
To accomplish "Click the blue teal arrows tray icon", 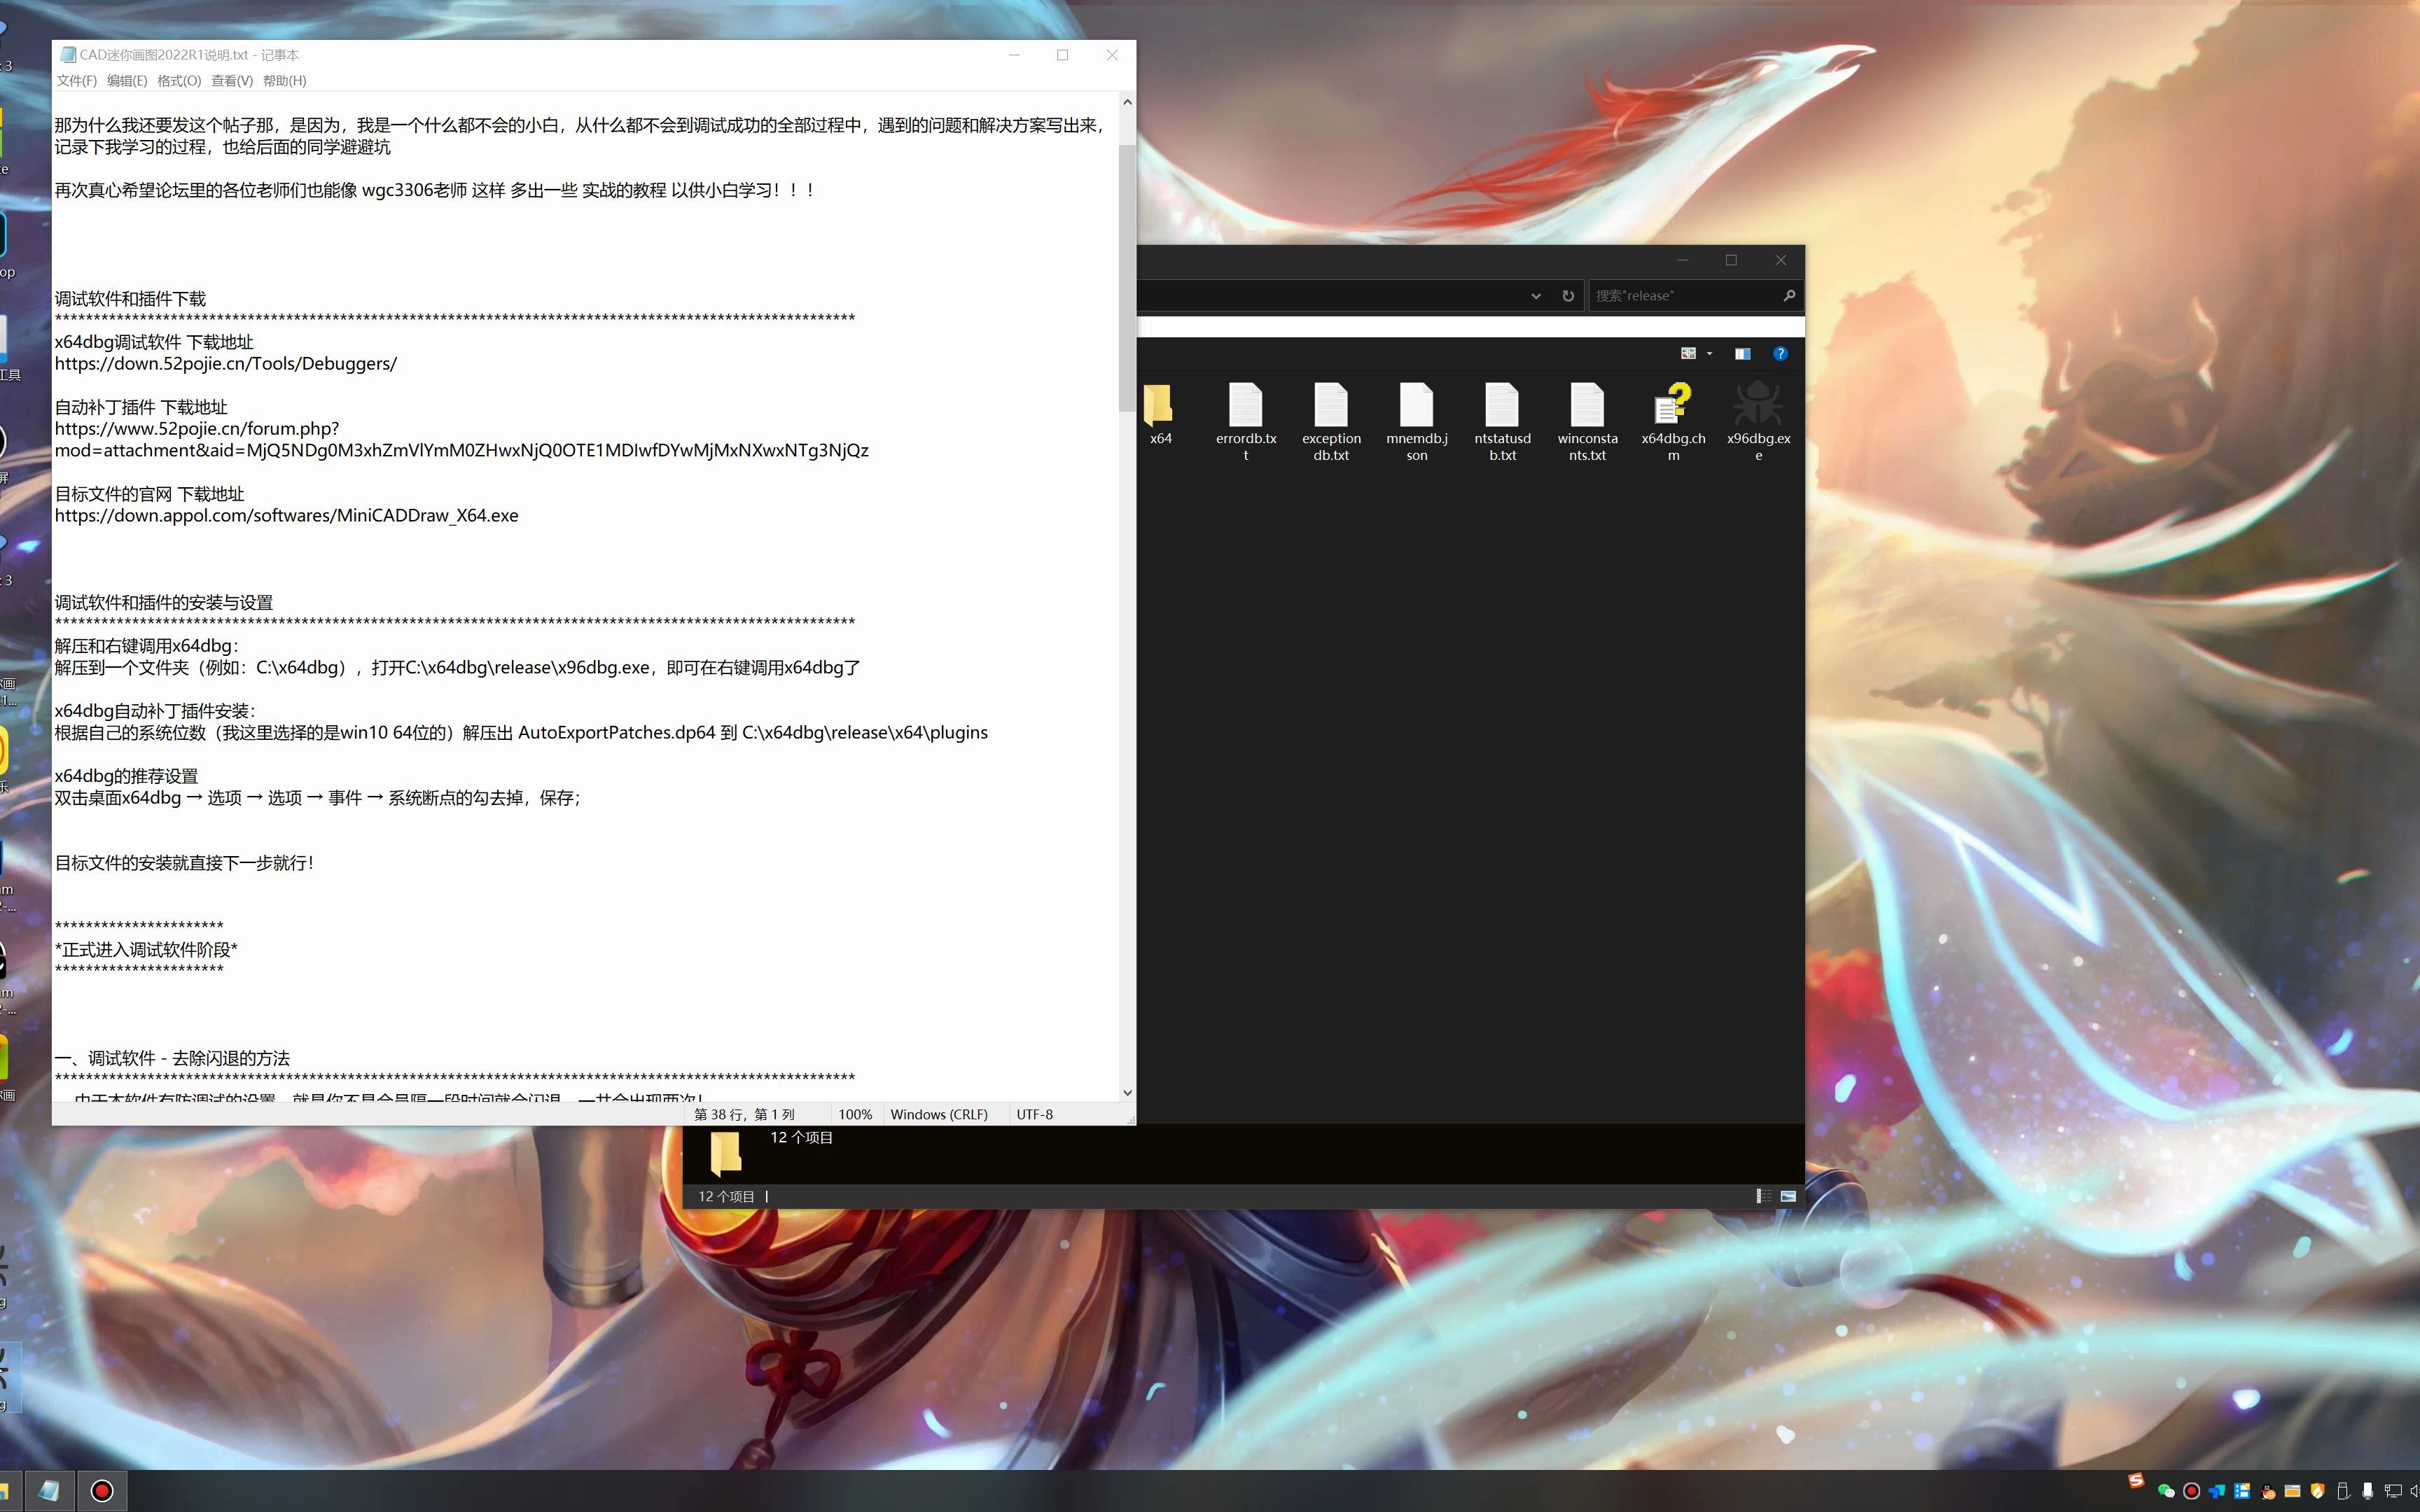I will tap(2217, 1491).
